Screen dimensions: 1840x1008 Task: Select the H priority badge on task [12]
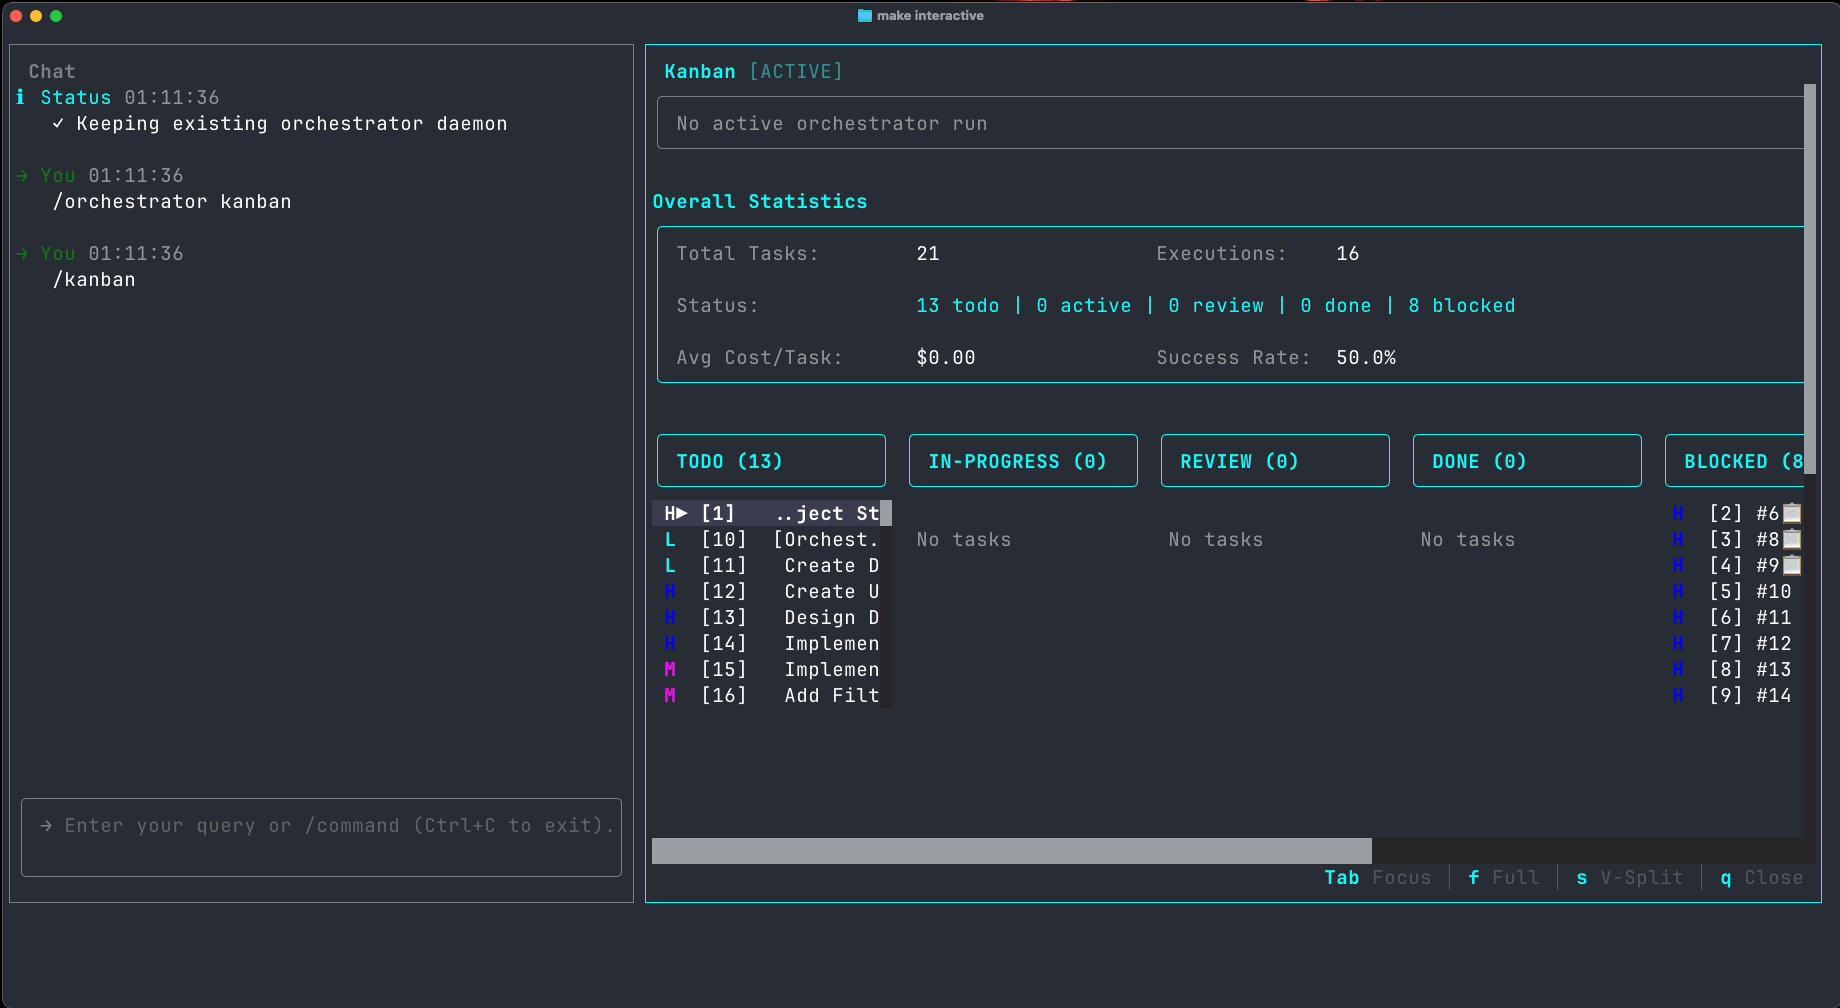click(670, 591)
